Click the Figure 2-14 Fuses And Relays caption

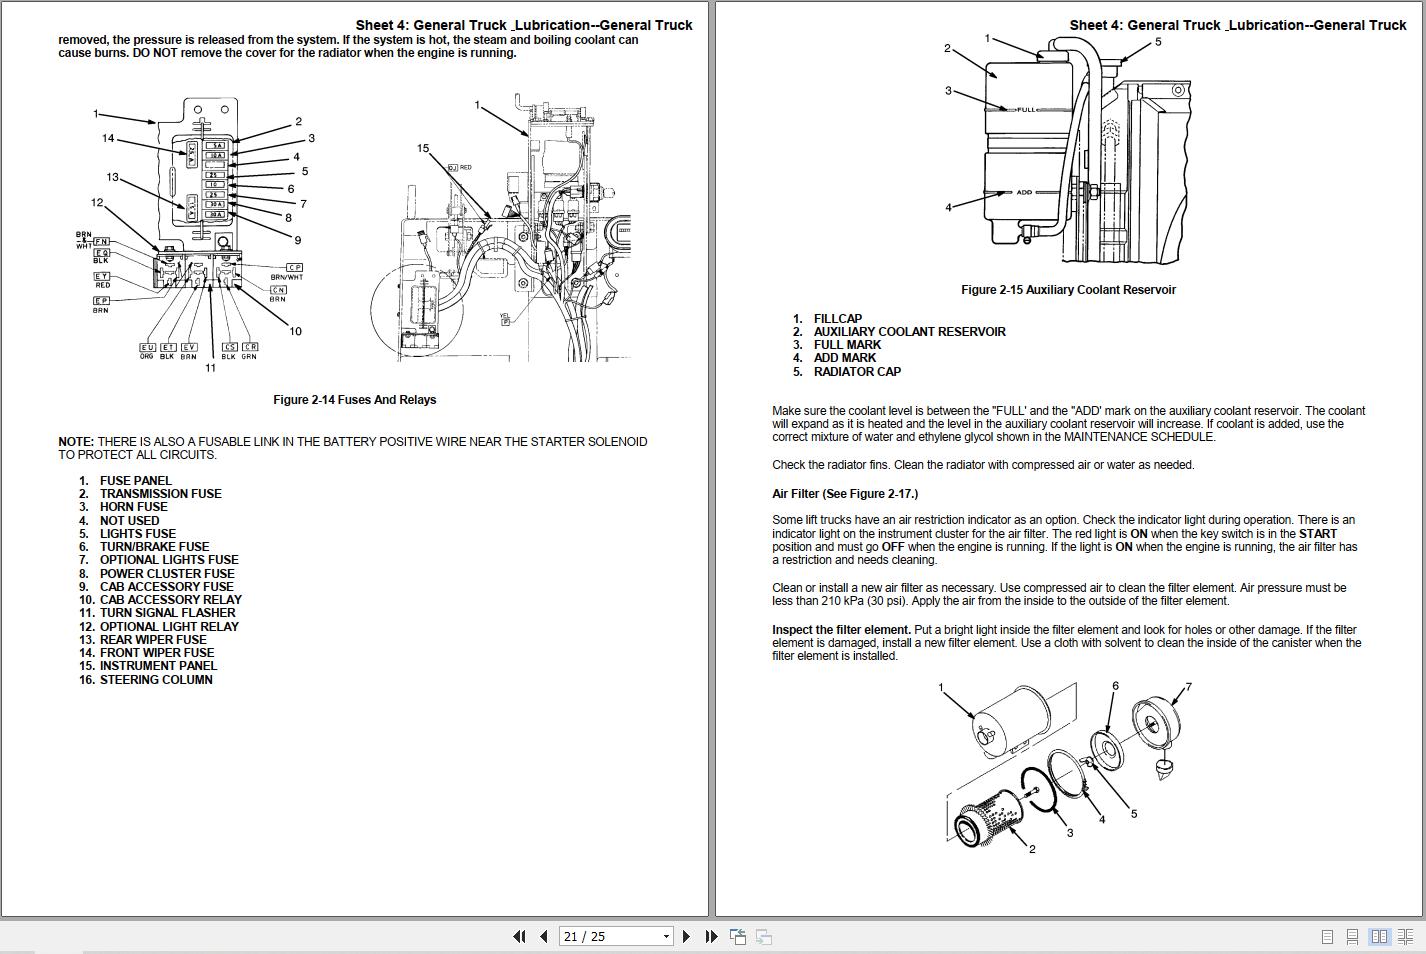tap(354, 400)
